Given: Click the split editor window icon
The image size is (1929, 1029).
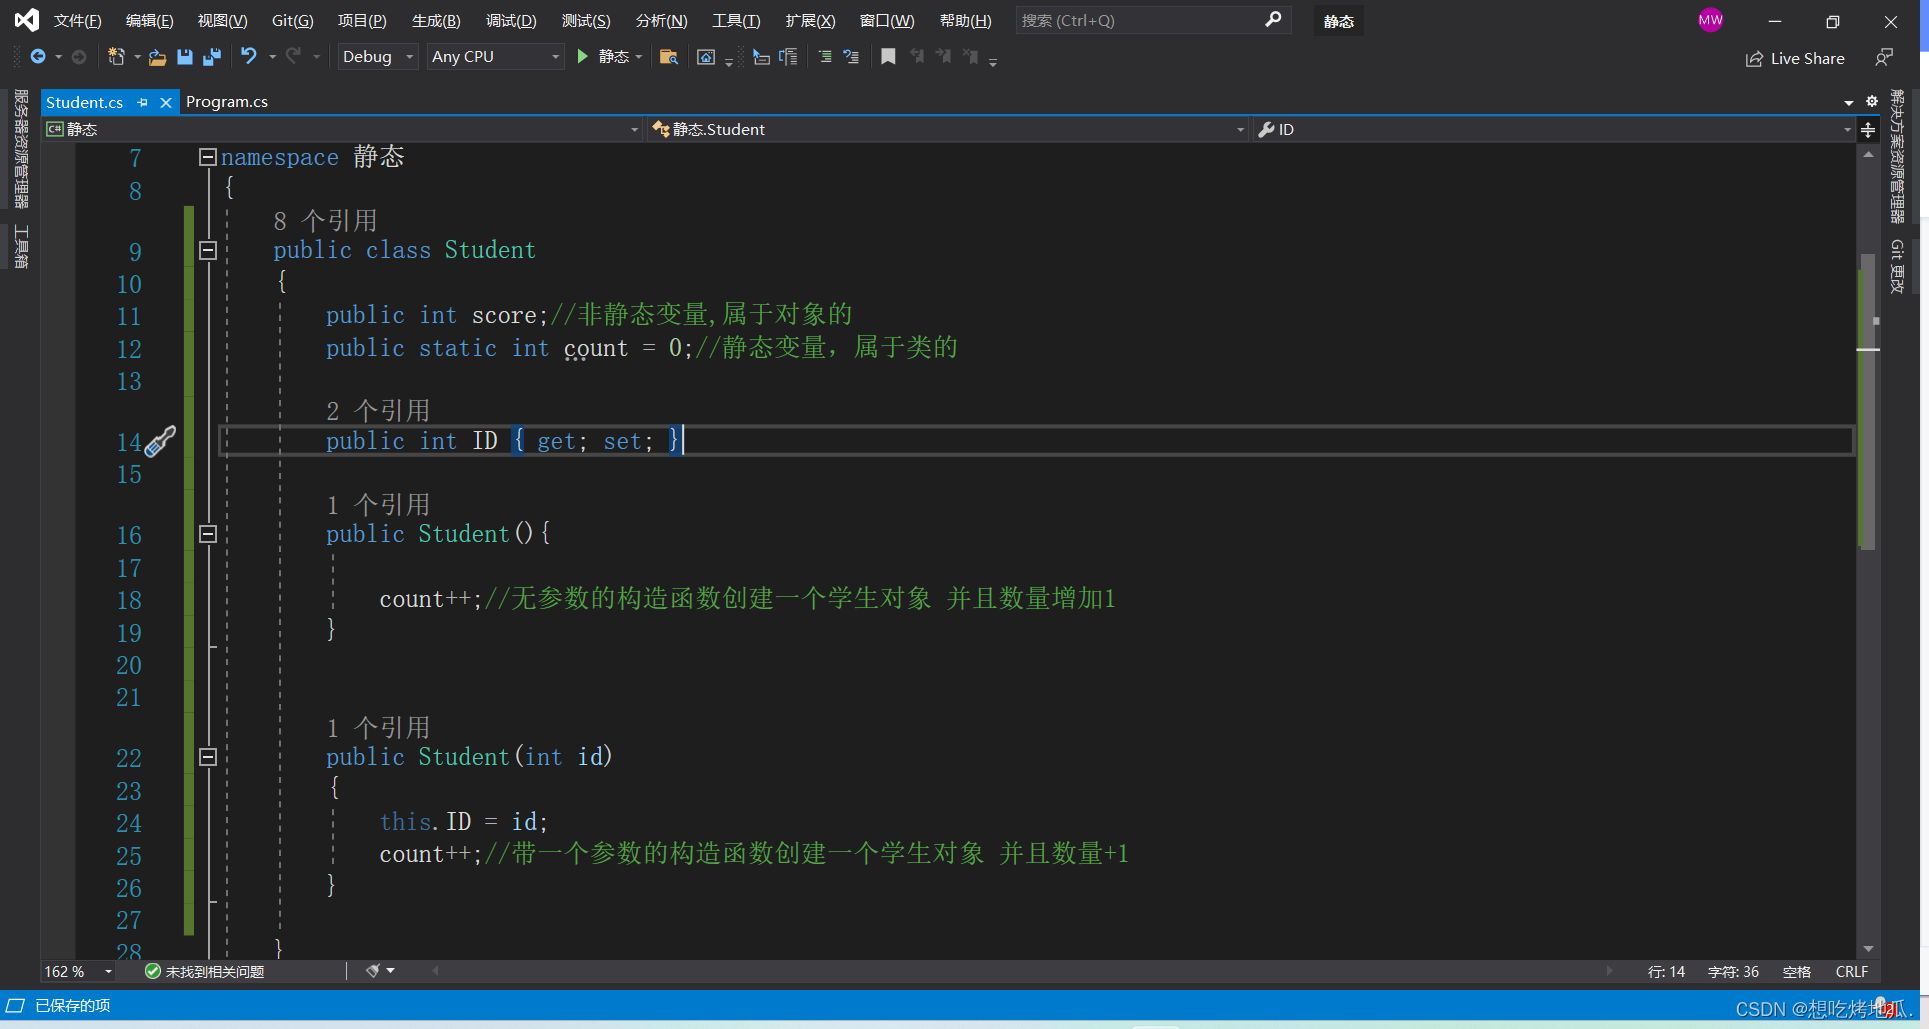Looking at the screenshot, I should click(x=1868, y=129).
